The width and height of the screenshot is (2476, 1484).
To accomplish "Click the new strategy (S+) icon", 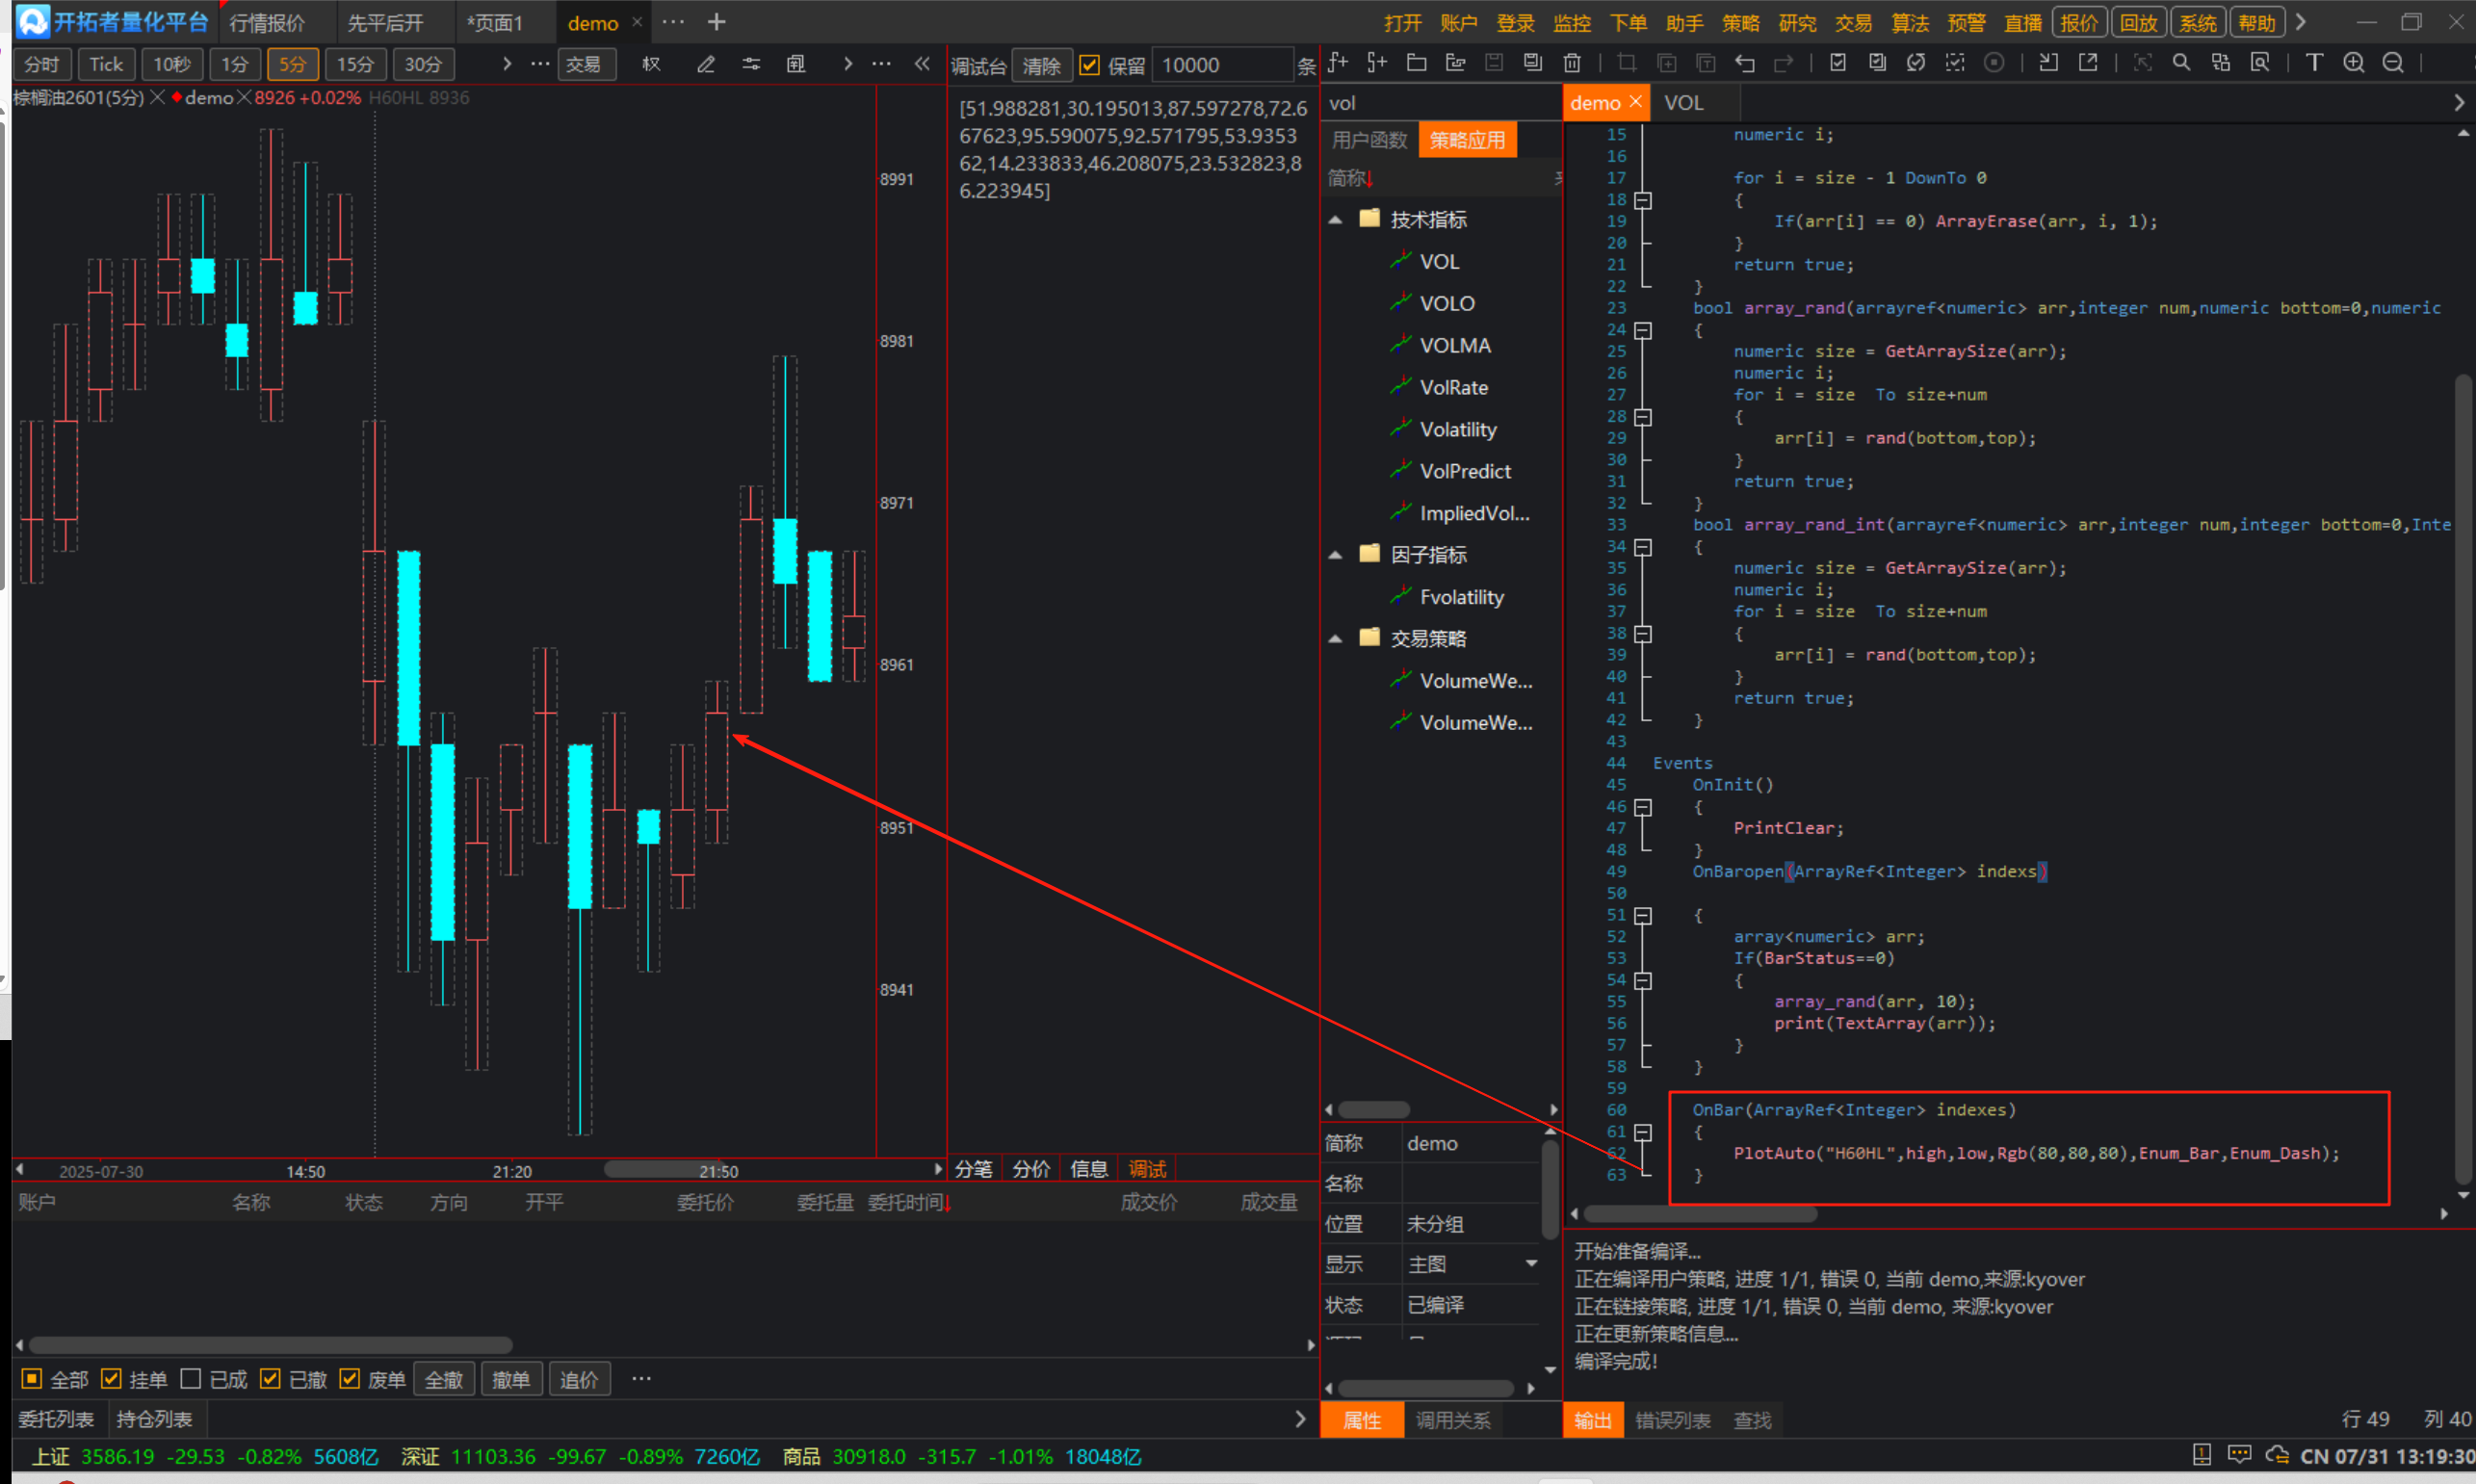I will (1377, 63).
